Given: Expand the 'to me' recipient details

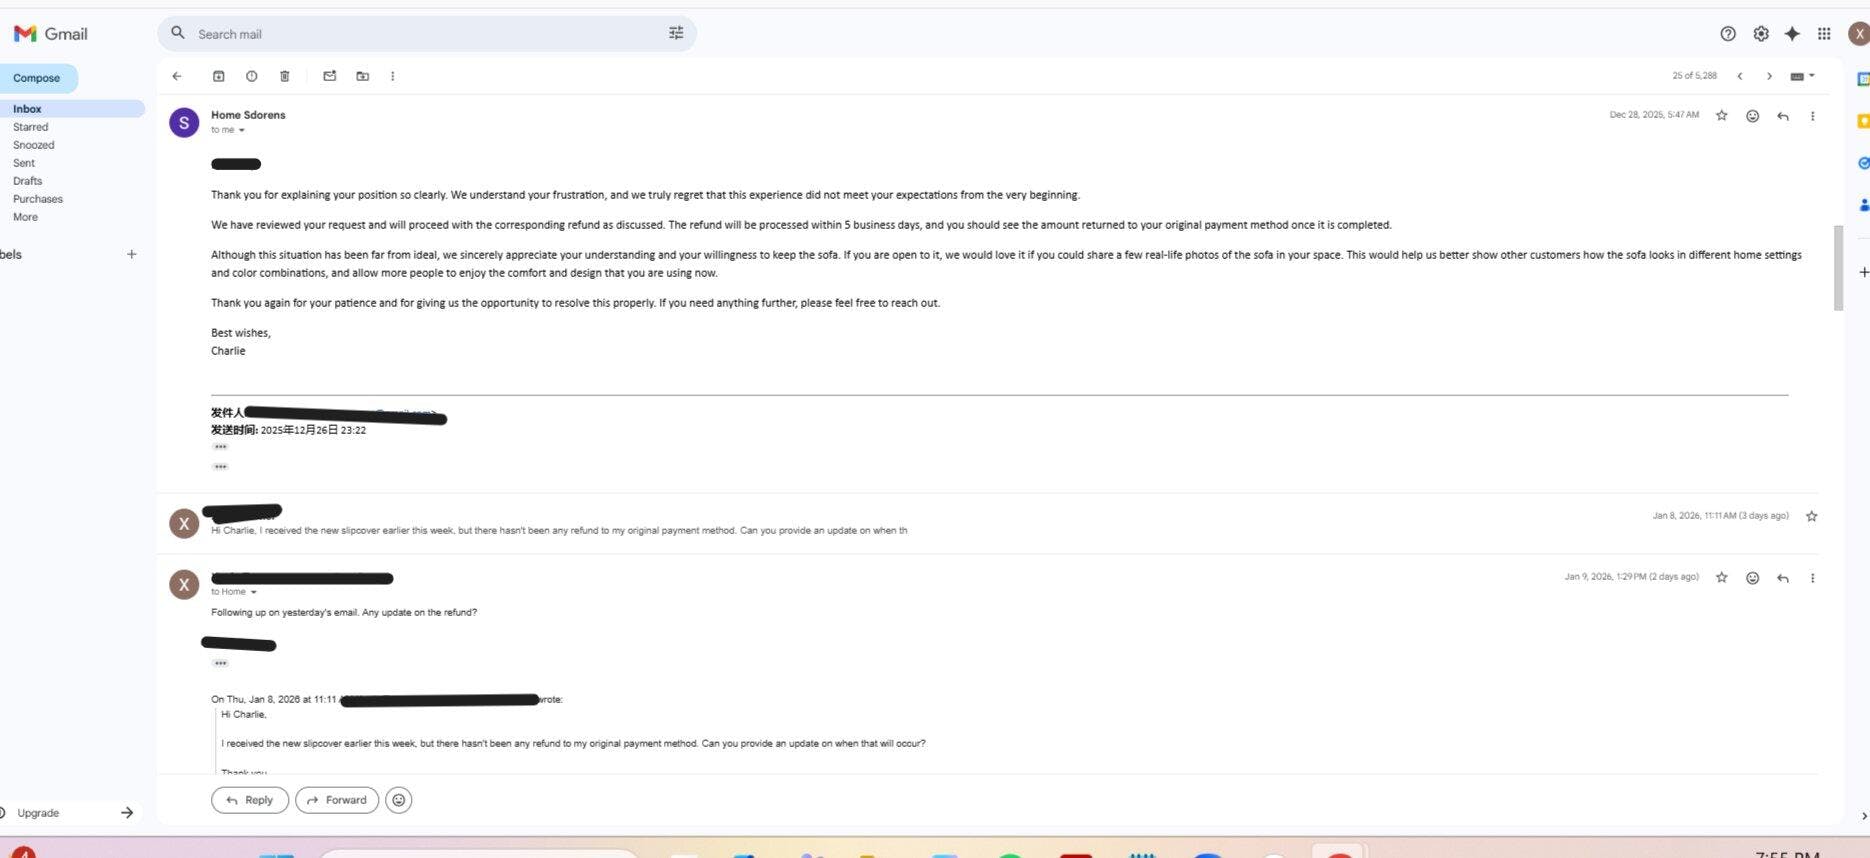Looking at the screenshot, I should point(241,130).
